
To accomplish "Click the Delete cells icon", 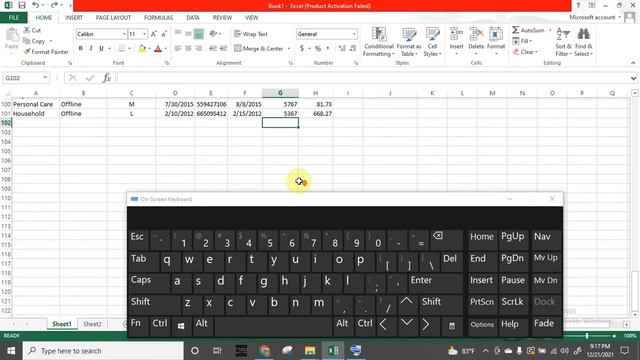I will [x=476, y=35].
